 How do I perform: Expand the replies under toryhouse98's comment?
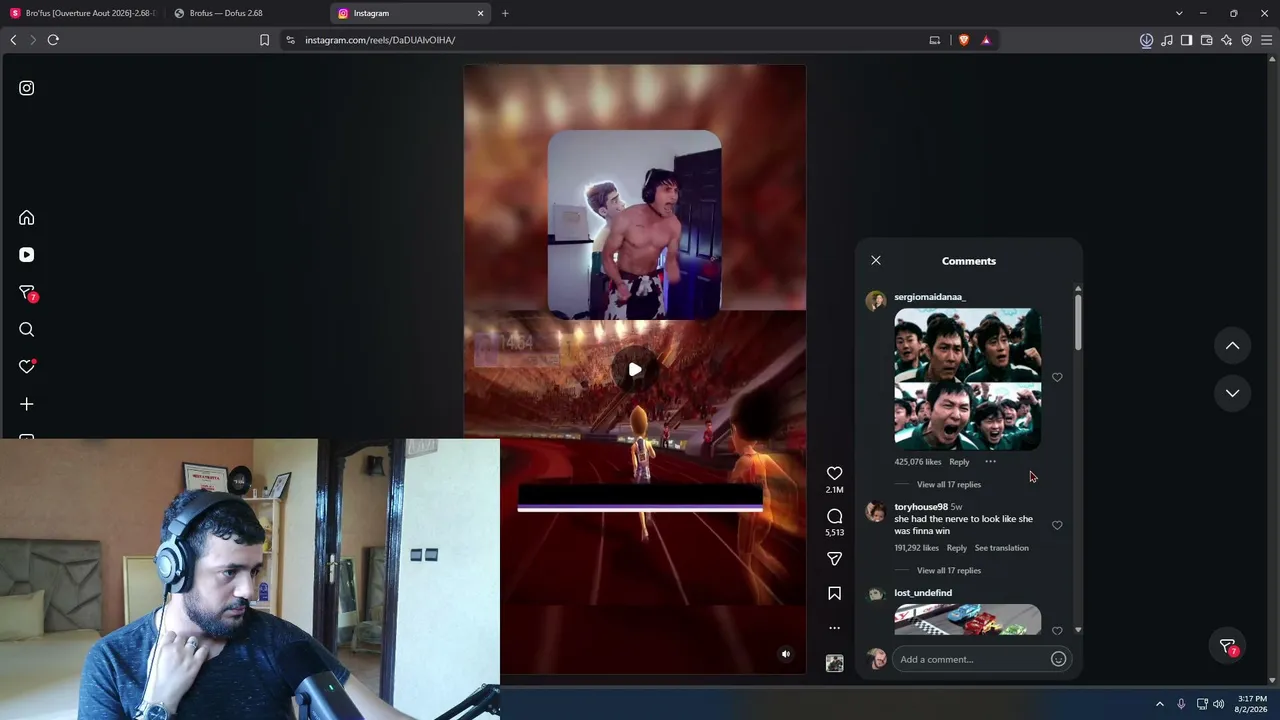949,571
